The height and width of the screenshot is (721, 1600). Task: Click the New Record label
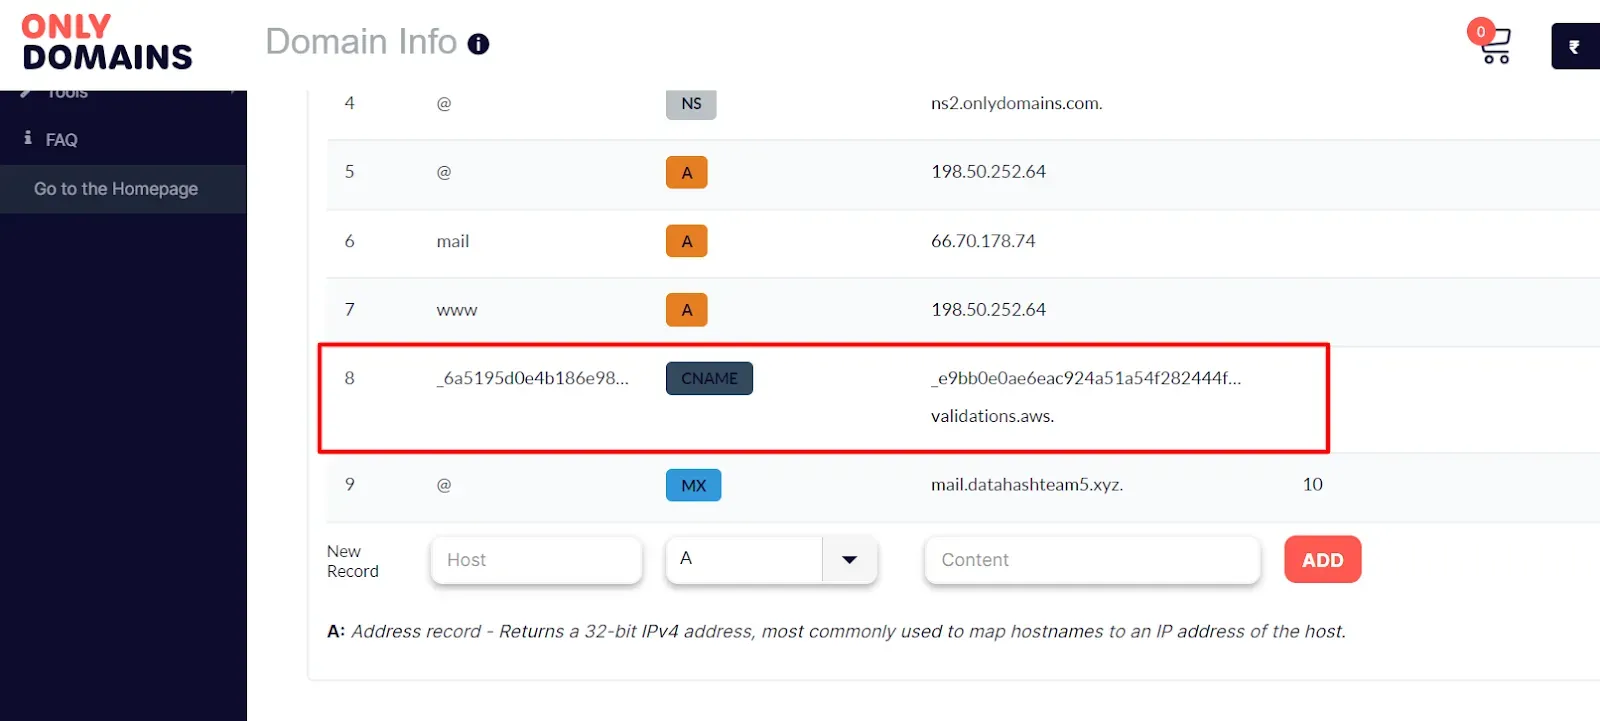pyautogui.click(x=353, y=561)
